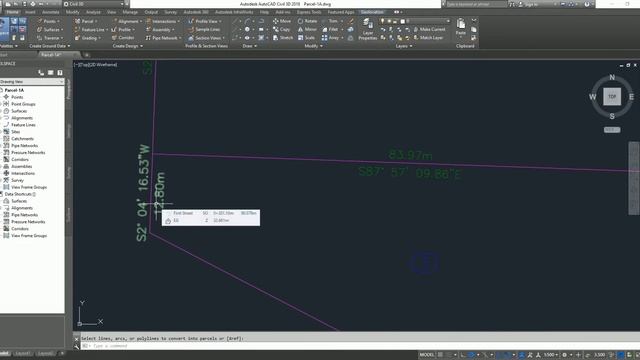Image resolution: width=640 pixels, height=360 pixels.
Task: Select the Scale tool
Action: coord(306,38)
